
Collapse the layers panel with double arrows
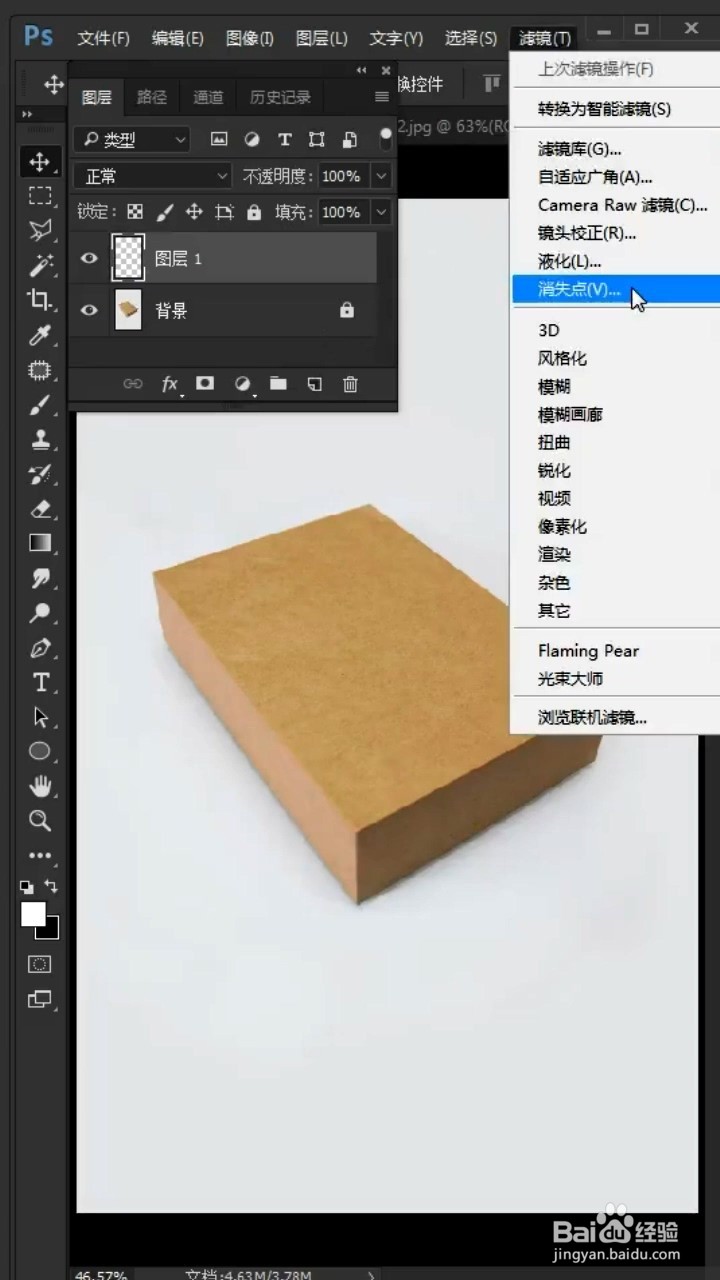tap(361, 70)
